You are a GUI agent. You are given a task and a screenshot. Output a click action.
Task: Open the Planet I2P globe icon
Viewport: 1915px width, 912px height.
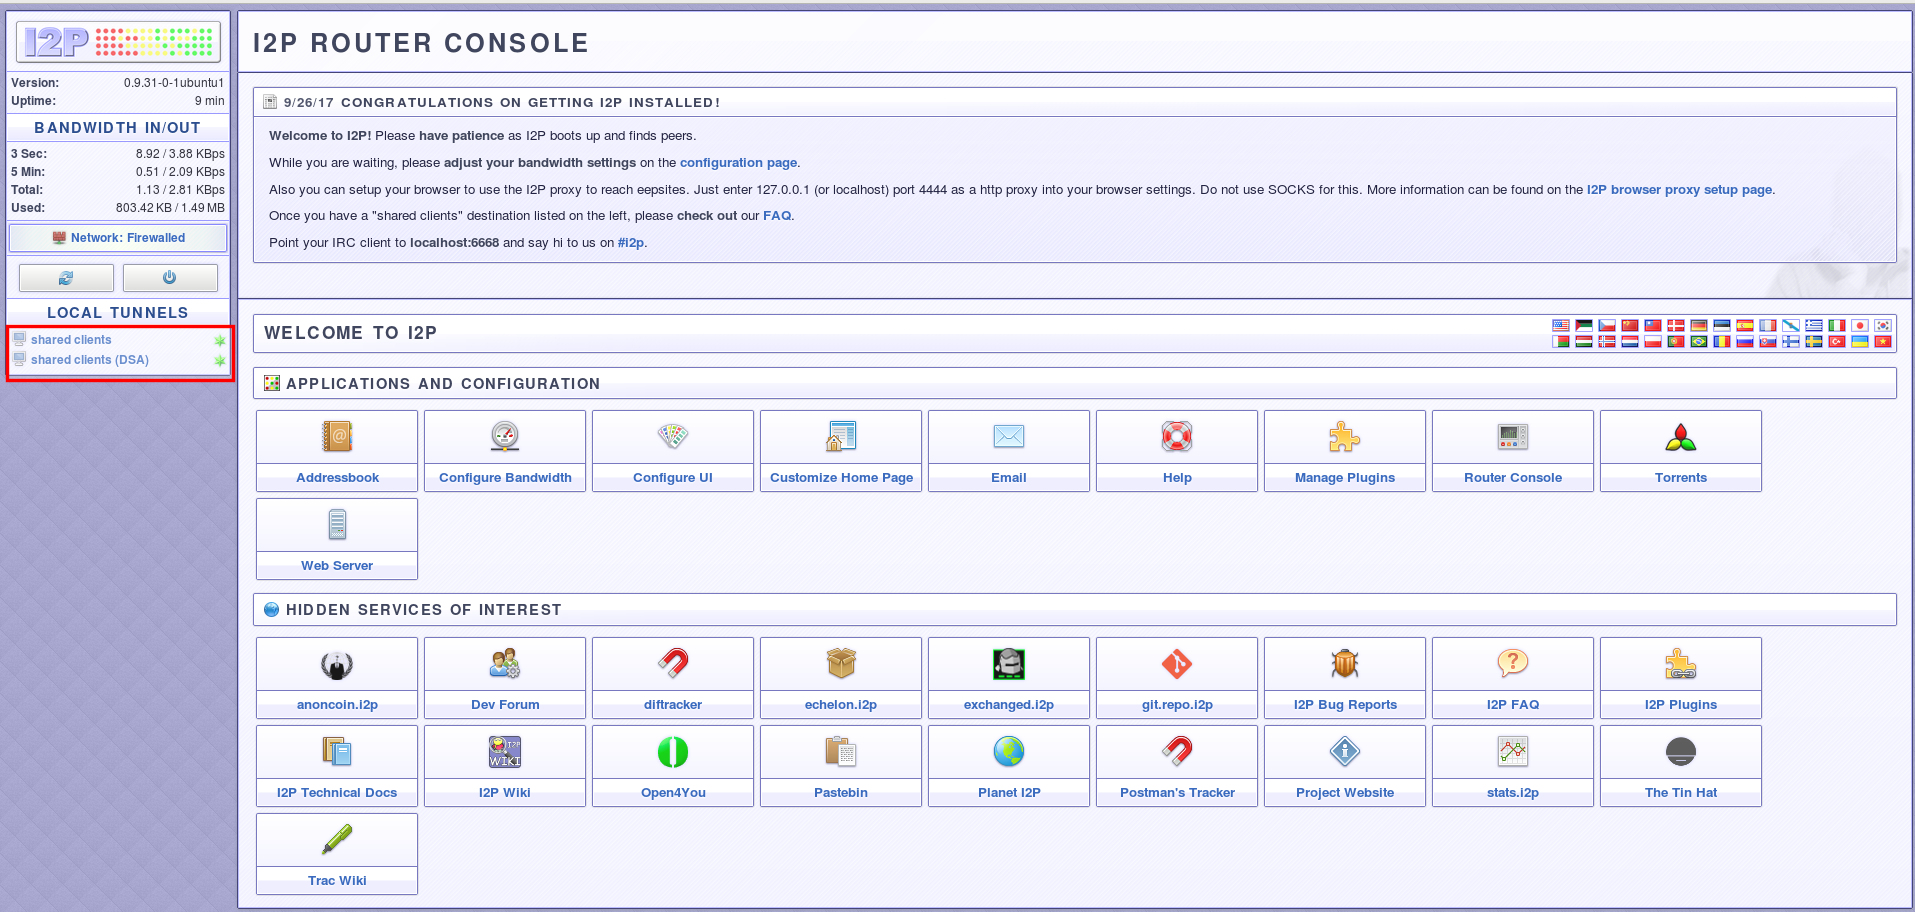pyautogui.click(x=1009, y=752)
